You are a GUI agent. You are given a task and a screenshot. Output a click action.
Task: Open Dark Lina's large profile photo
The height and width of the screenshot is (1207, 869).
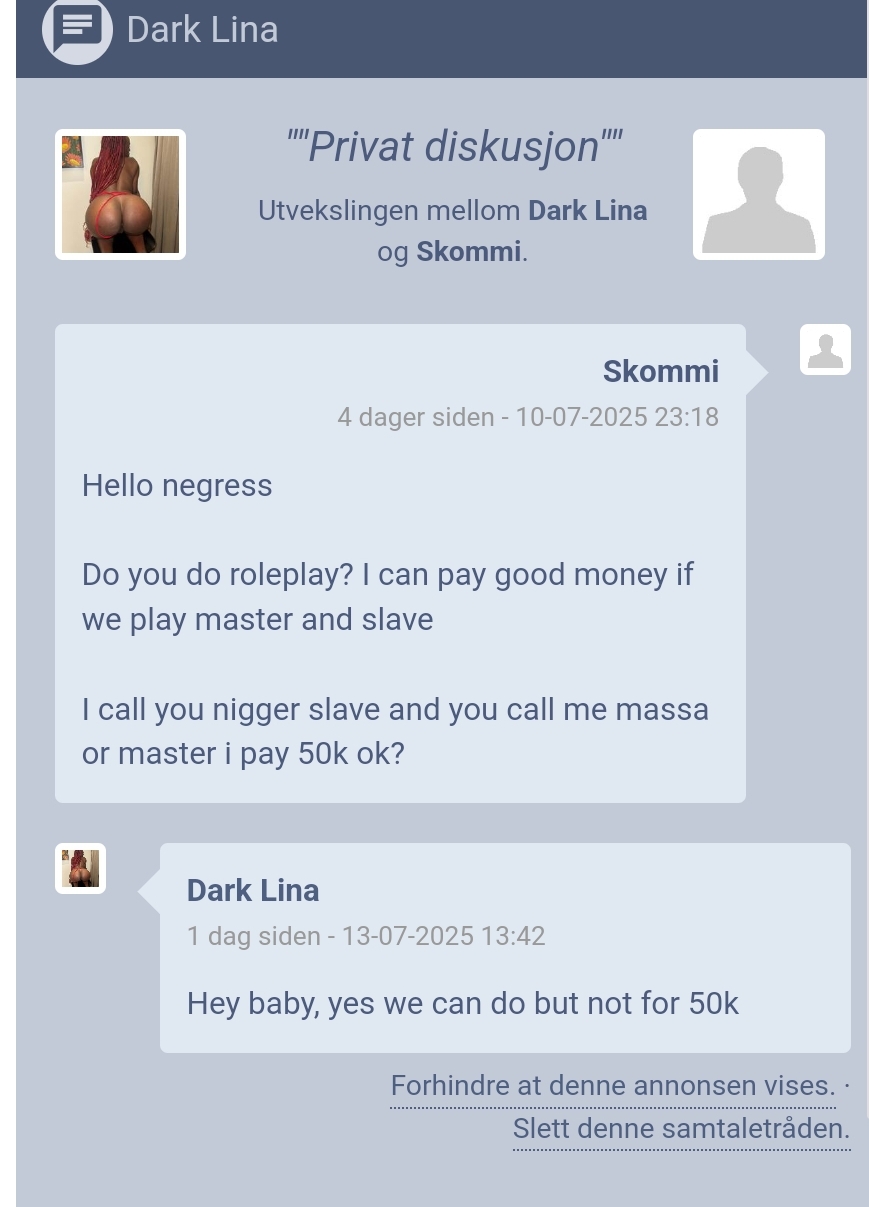coord(120,194)
